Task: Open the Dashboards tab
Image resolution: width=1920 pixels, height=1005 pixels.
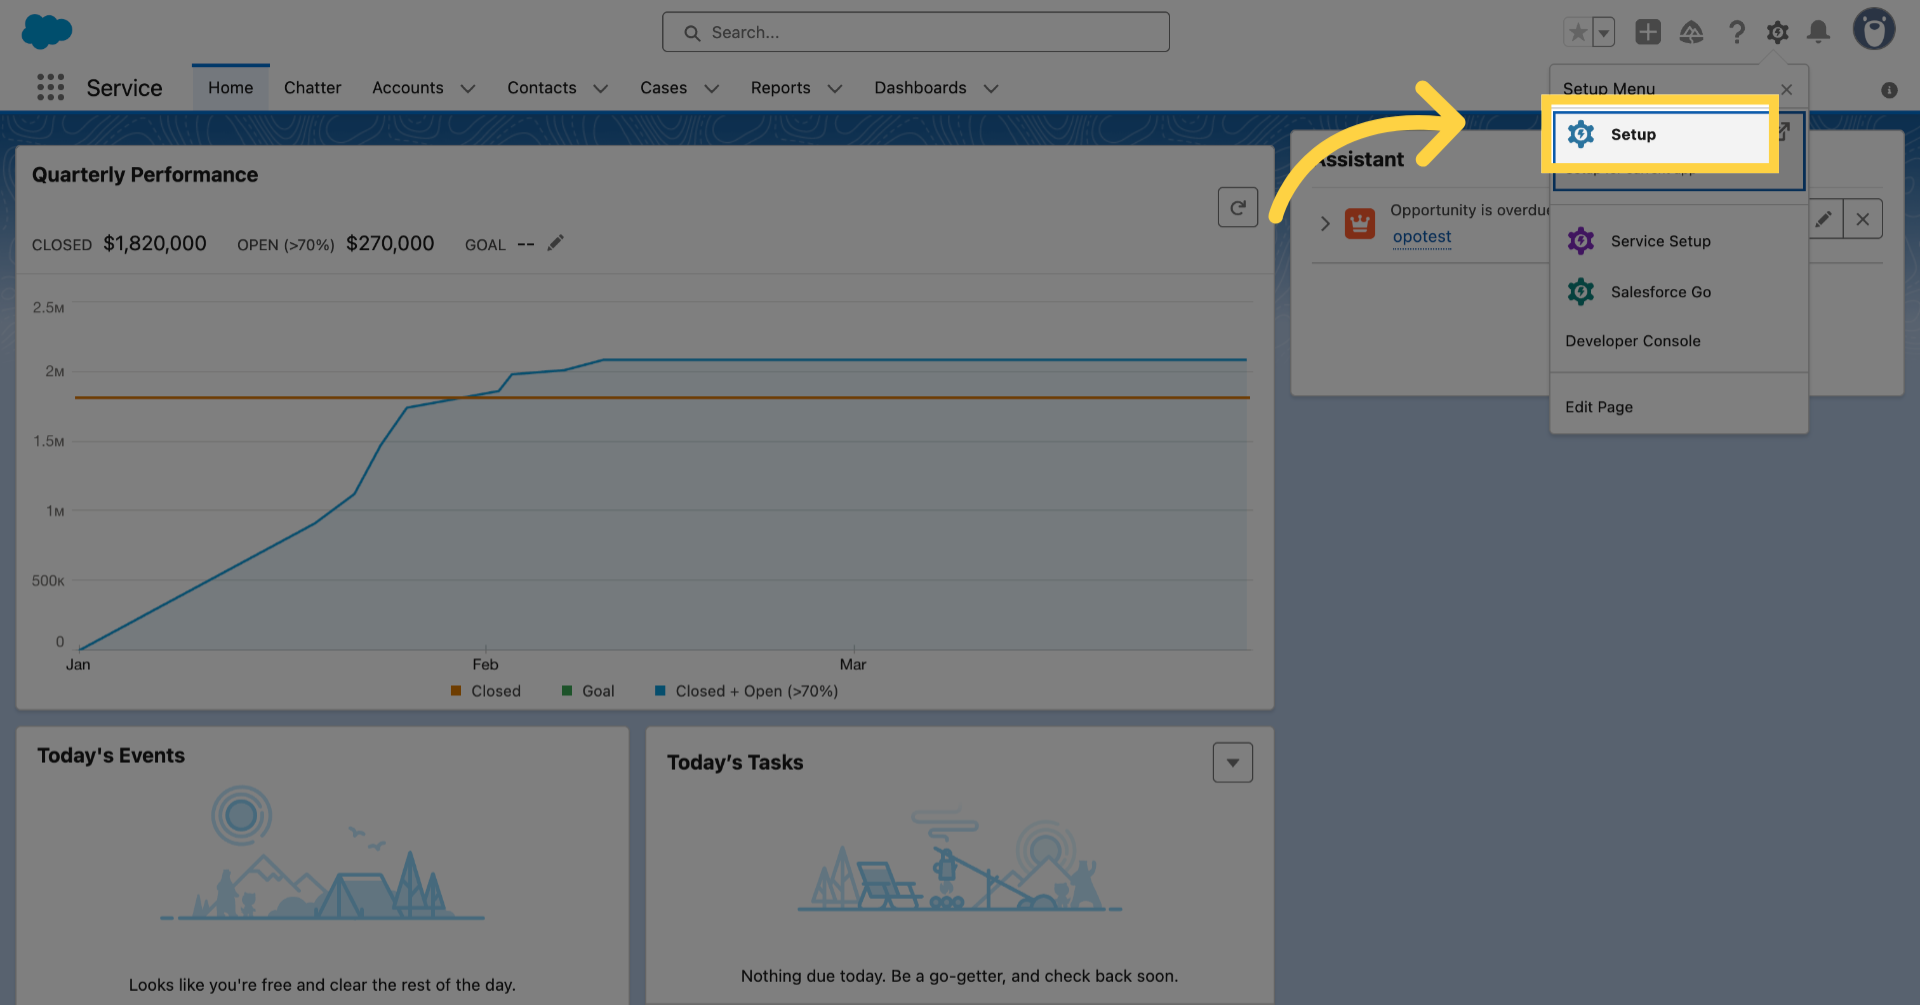Action: coord(920,88)
